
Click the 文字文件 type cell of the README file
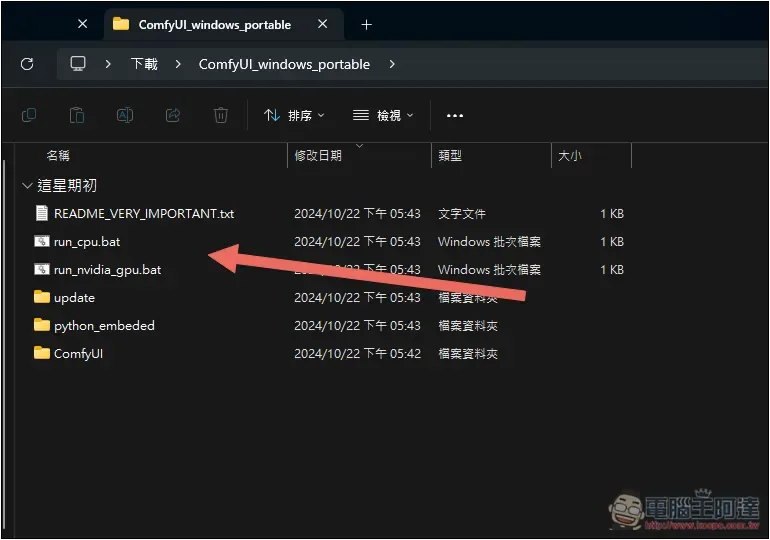462,214
